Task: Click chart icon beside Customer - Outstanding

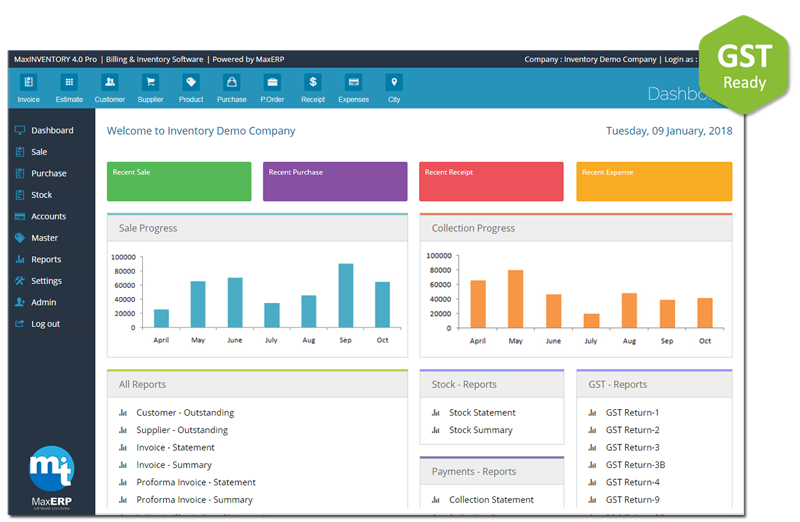Action: (123, 412)
